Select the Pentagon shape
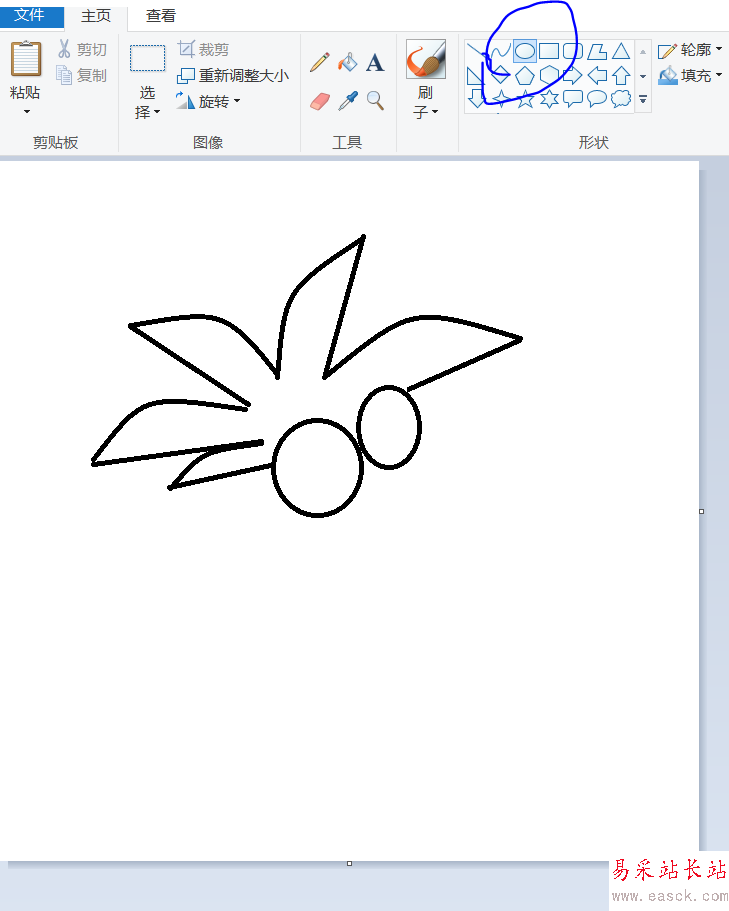The width and height of the screenshot is (729, 911). pos(525,76)
